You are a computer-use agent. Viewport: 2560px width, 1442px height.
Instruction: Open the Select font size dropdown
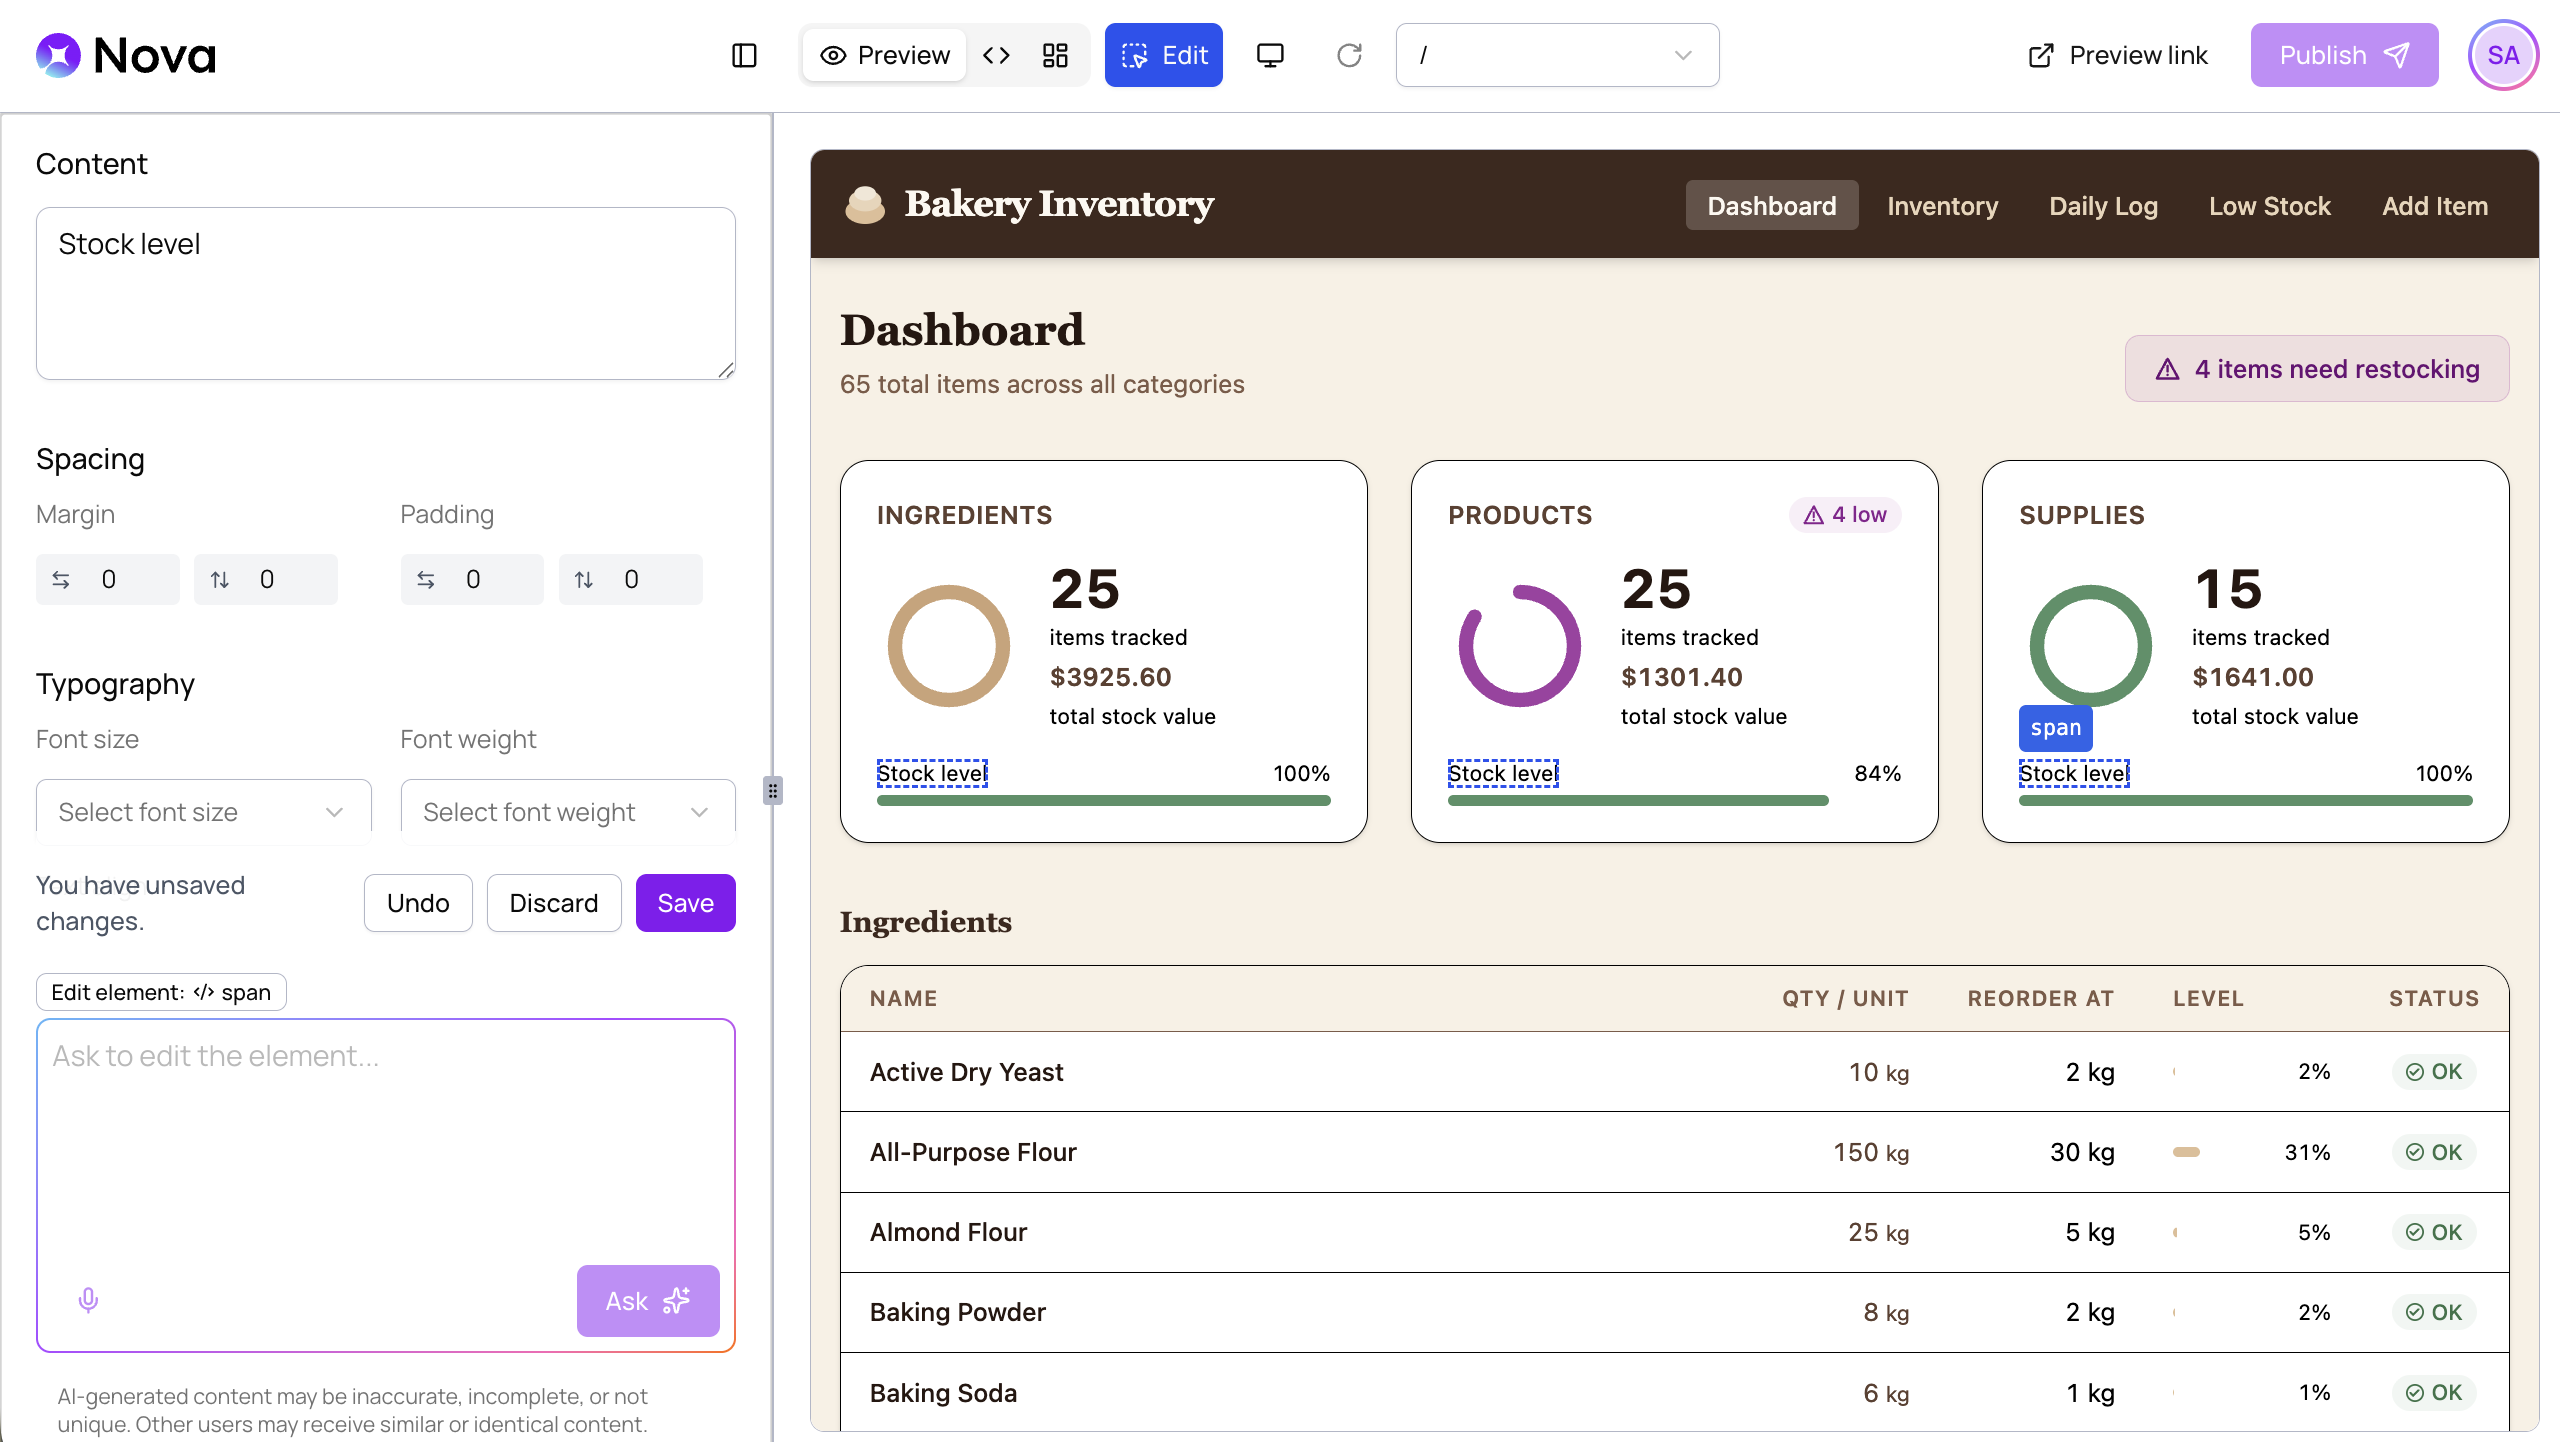(204, 811)
